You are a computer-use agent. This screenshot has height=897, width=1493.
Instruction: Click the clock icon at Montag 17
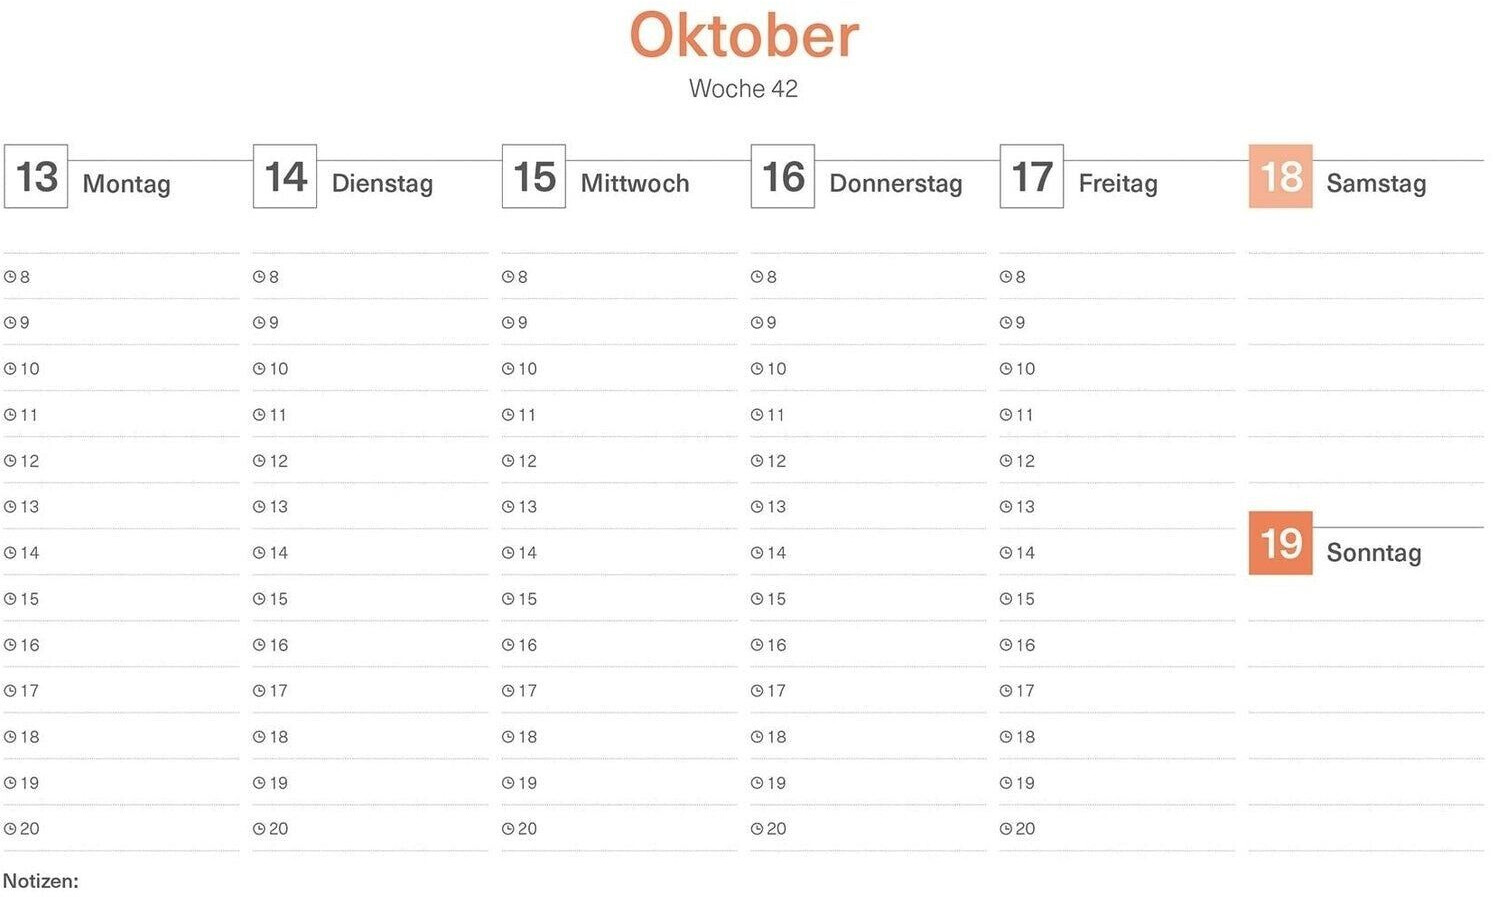pos(10,691)
